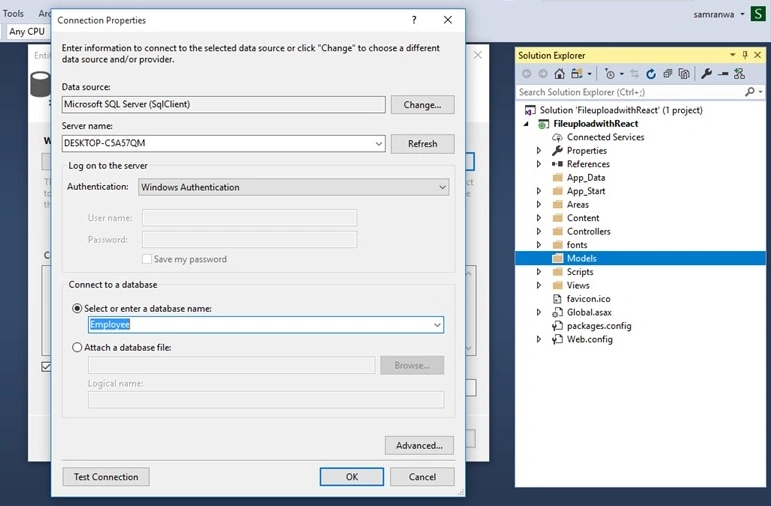Expand the Web.config node
Screen dimensions: 771x506
click(539, 339)
